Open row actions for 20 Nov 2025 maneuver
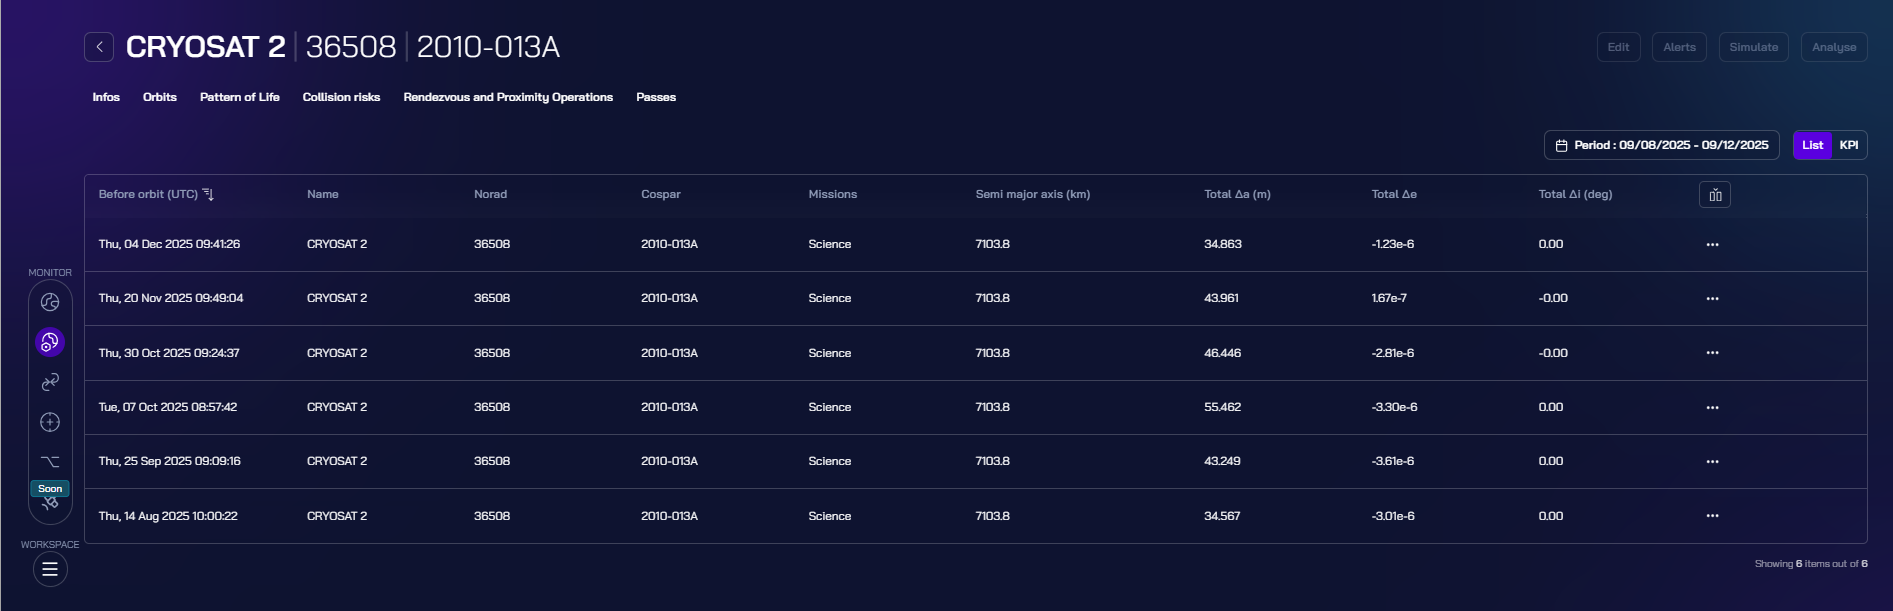The width and height of the screenshot is (1893, 611). tap(1712, 299)
